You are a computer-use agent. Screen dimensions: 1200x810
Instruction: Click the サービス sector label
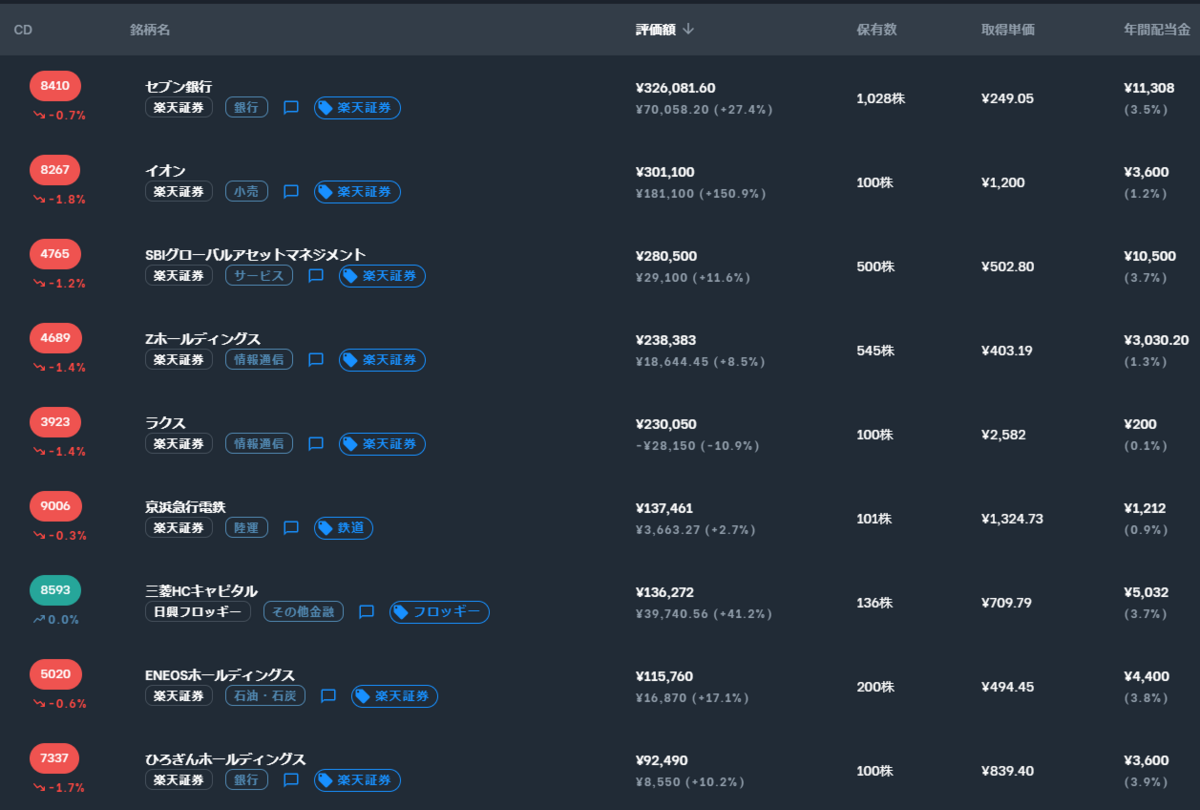(x=259, y=275)
